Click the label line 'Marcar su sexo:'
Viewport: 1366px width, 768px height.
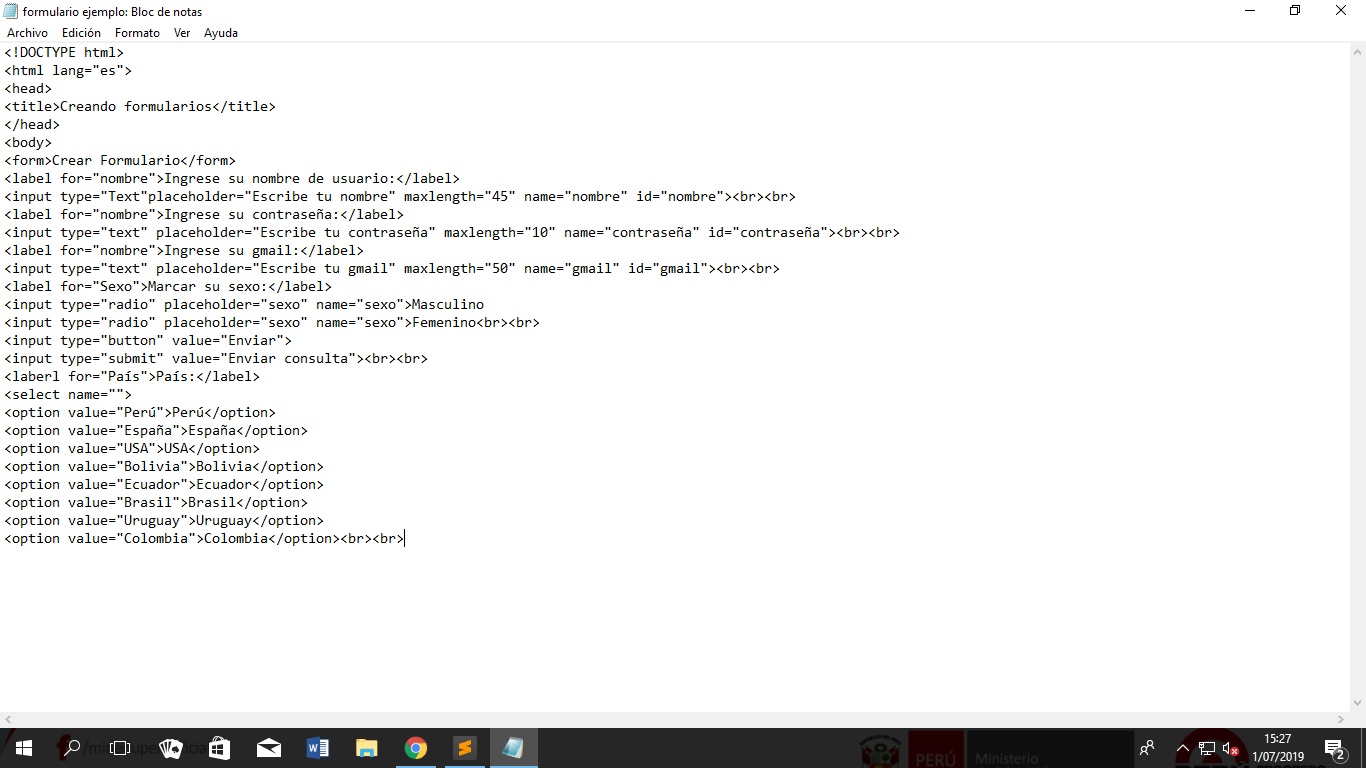click(x=168, y=286)
